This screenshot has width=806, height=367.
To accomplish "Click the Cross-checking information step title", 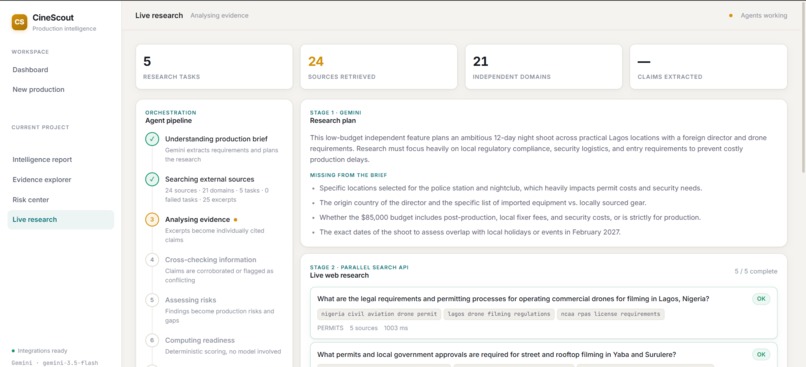I will click(x=210, y=260).
